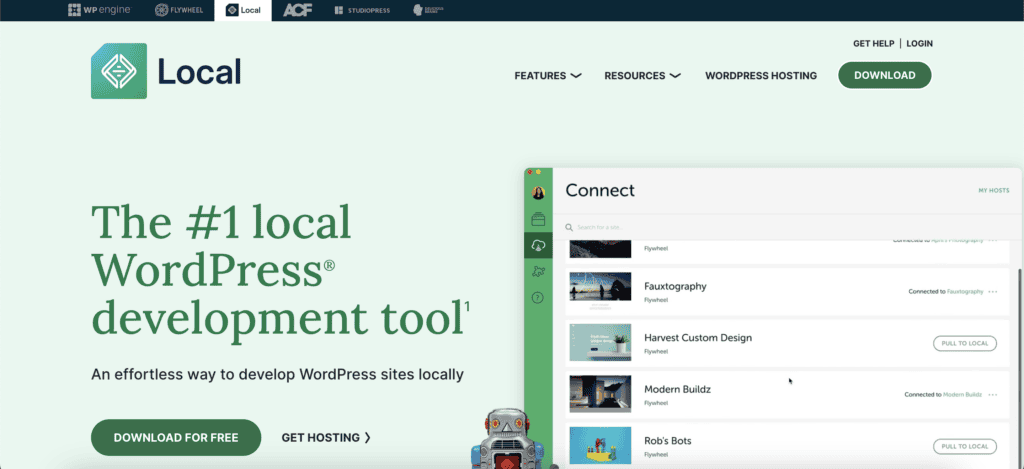1024x469 pixels.
Task: Open the Flywheel brand link
Action: click(179, 10)
